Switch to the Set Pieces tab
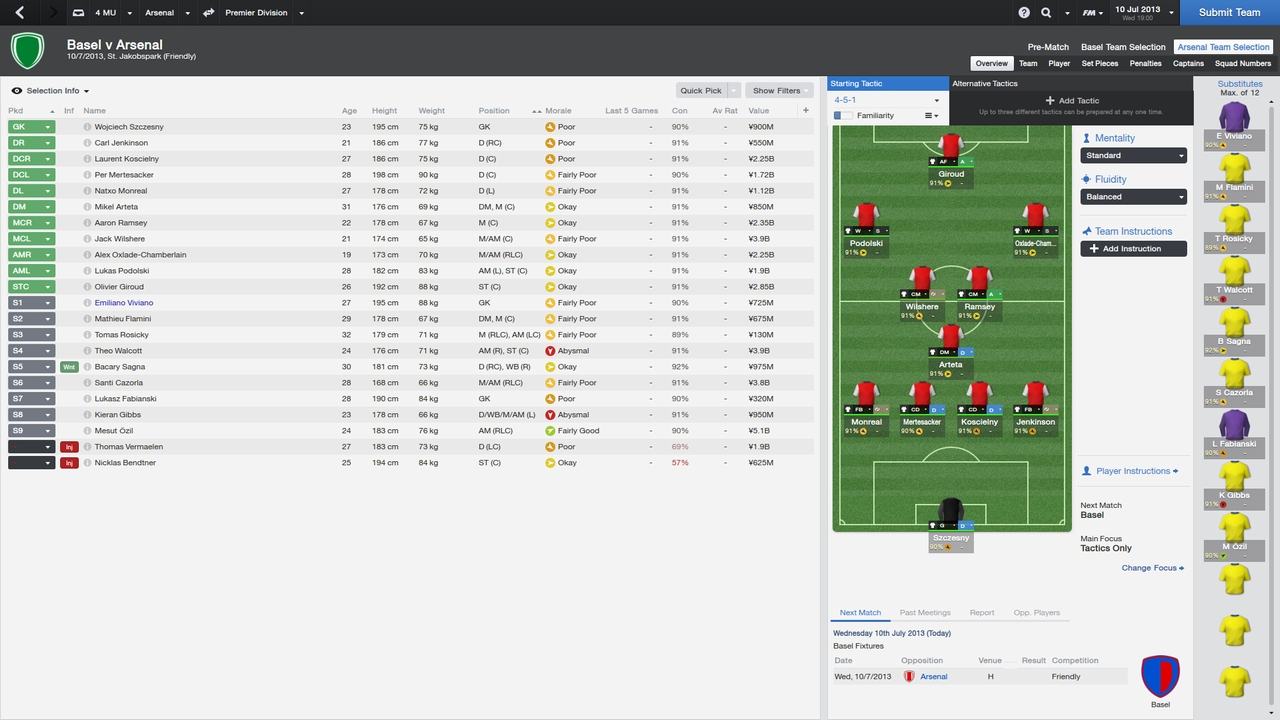Viewport: 1280px width, 720px height. (1099, 63)
